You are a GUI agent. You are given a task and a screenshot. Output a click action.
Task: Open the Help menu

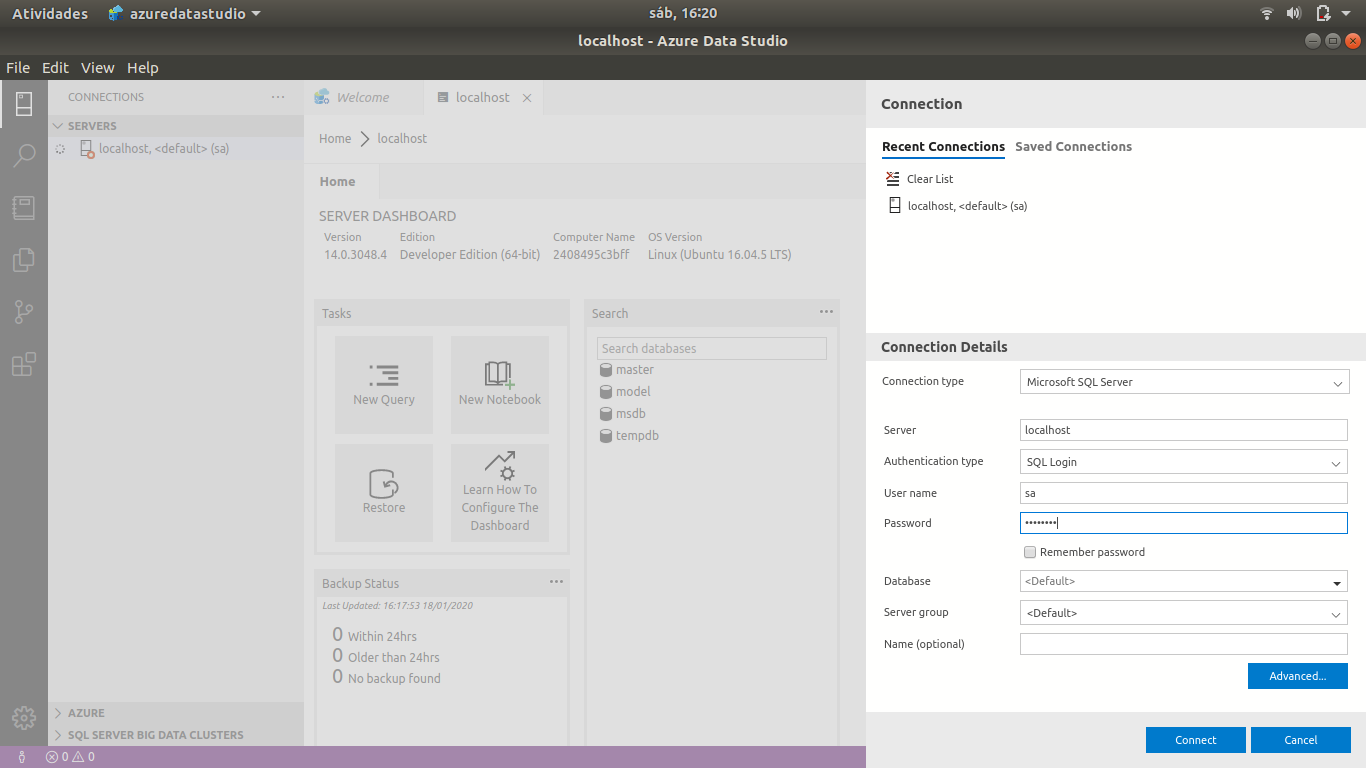click(x=143, y=68)
